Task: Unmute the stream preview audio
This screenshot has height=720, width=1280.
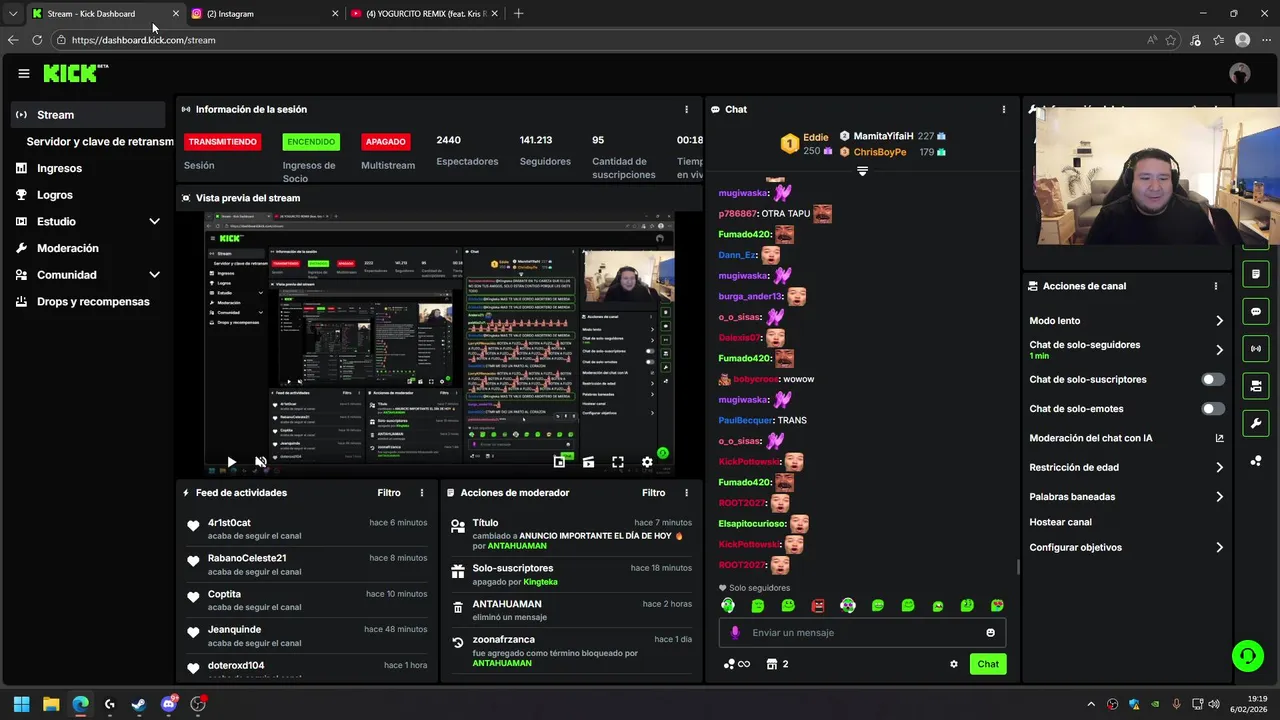Action: 260,462
